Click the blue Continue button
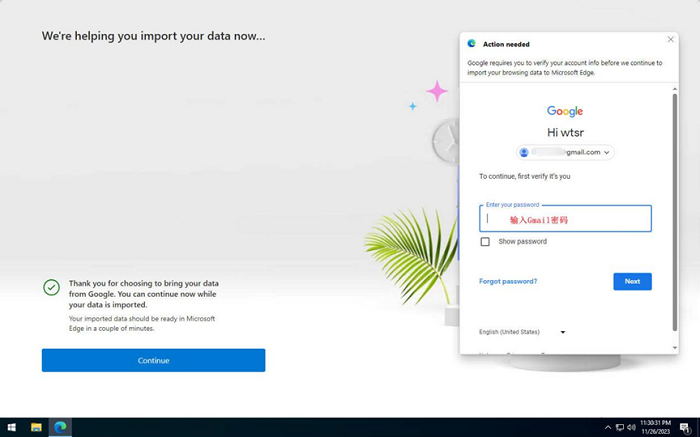The height and width of the screenshot is (437, 700). point(153,360)
